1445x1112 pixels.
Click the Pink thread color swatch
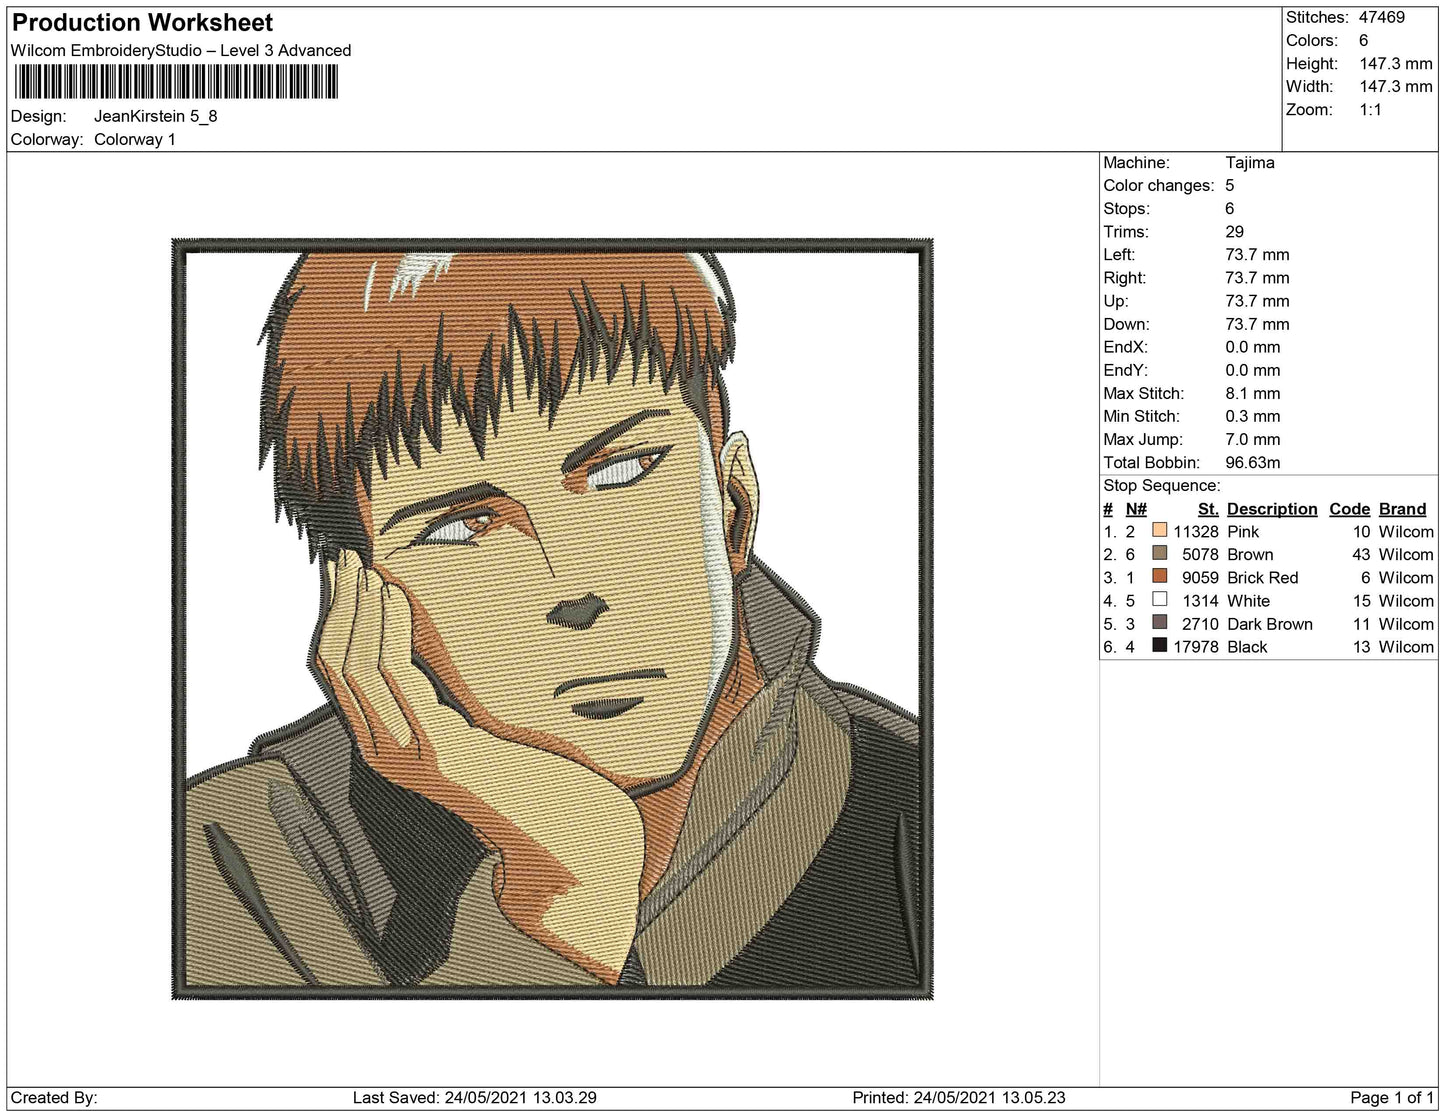click(1160, 531)
